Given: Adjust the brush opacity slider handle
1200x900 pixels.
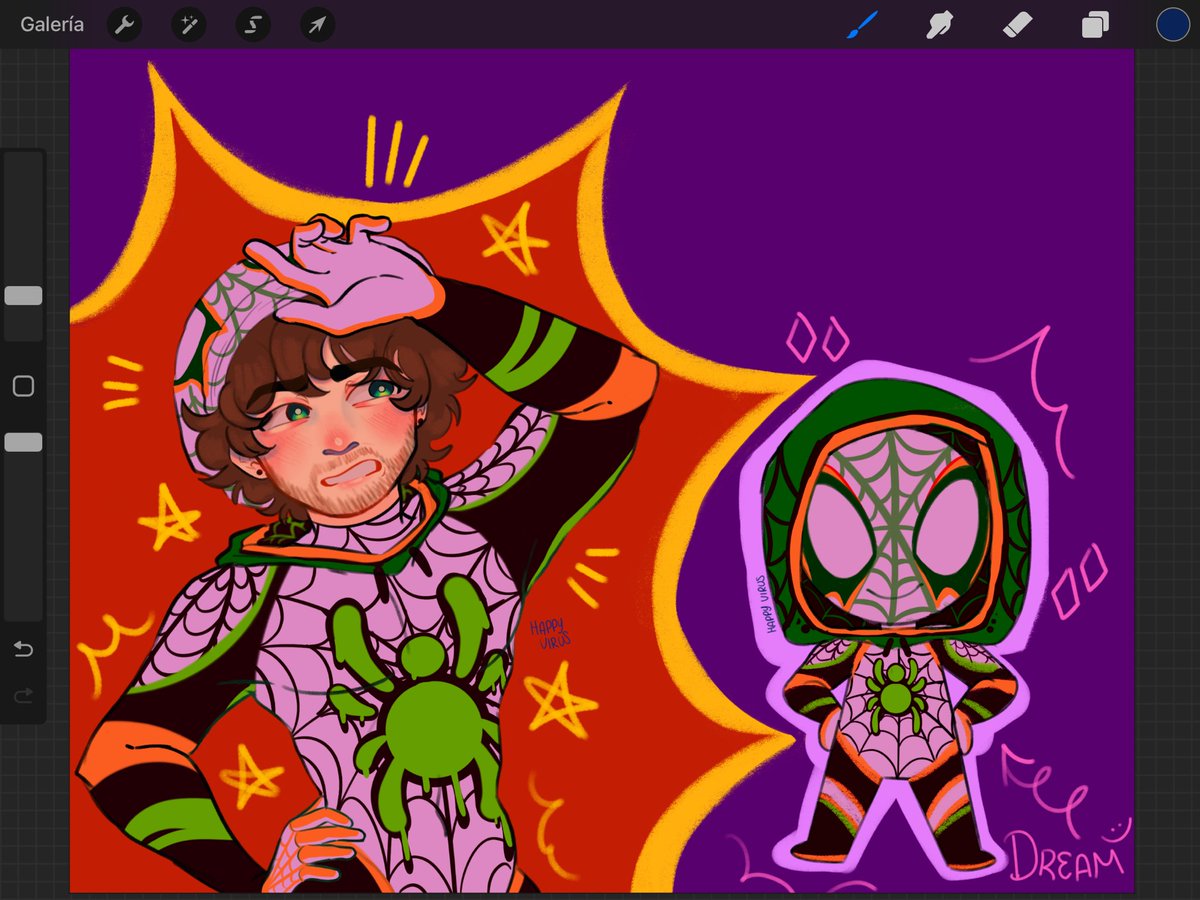Looking at the screenshot, I should pos(23,442).
